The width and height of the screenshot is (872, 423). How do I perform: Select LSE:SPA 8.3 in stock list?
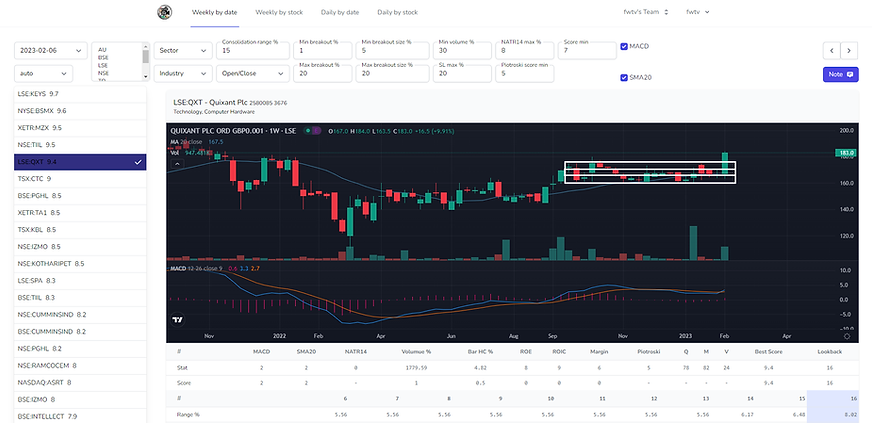[x=80, y=281]
